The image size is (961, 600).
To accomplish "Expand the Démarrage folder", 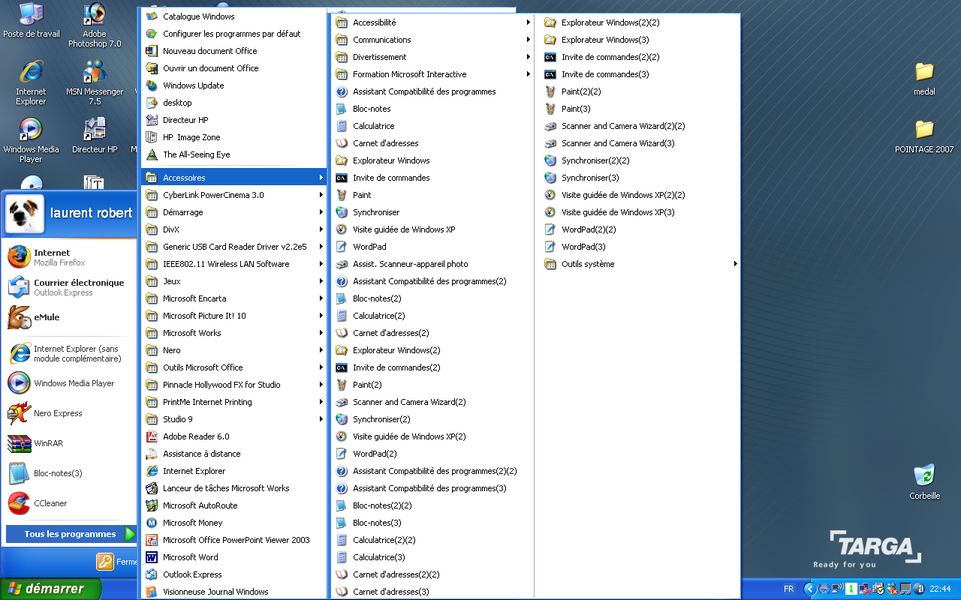I will coord(233,212).
